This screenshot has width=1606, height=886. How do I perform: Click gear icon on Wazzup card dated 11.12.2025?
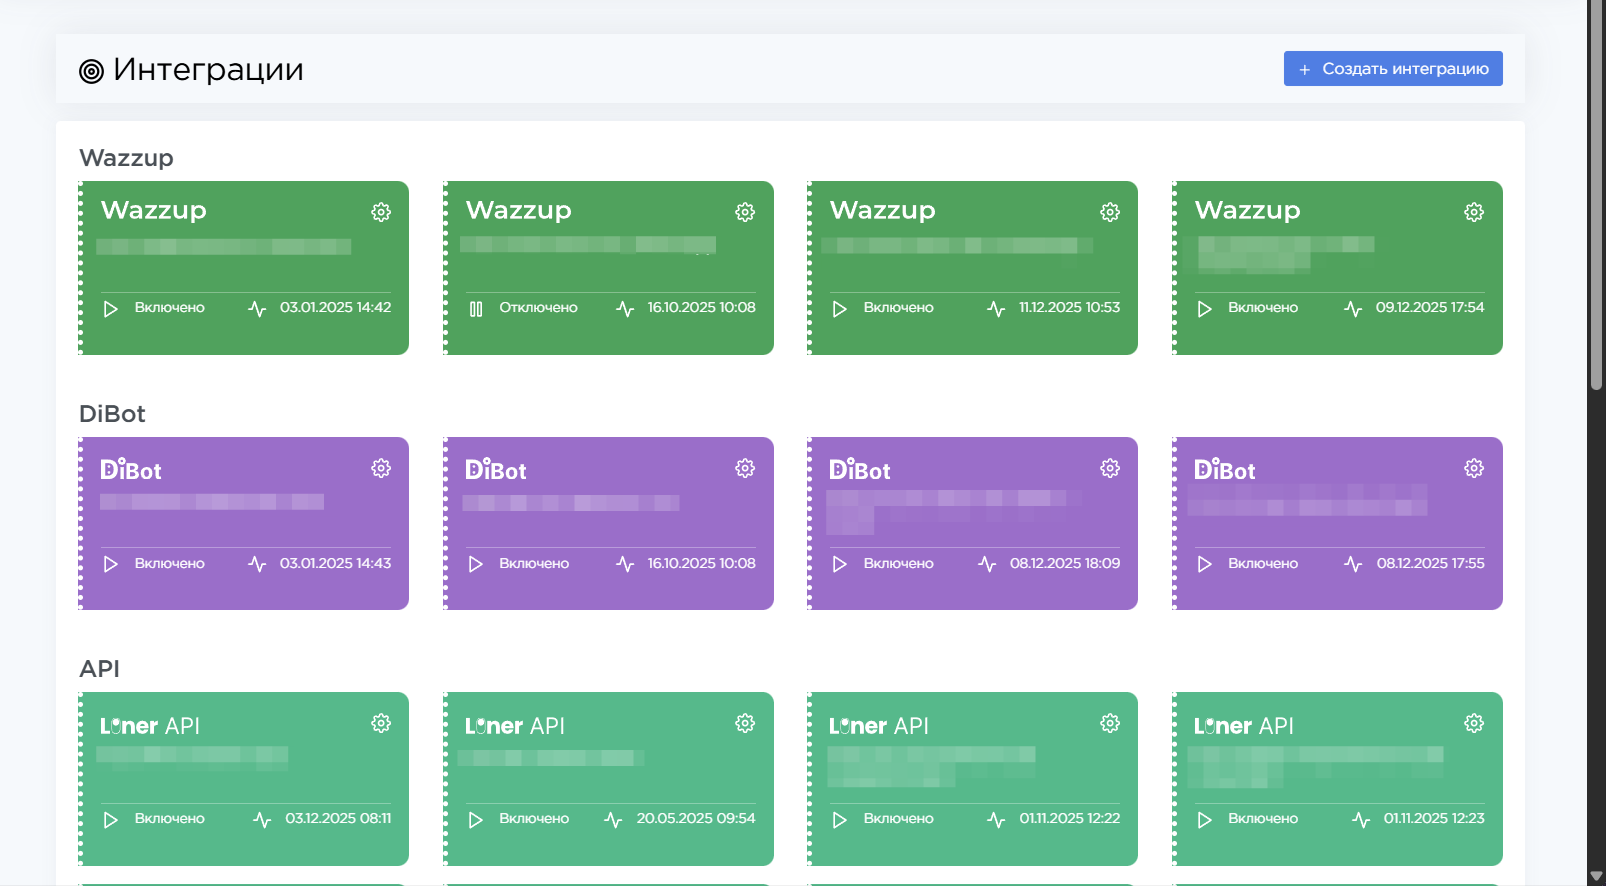[1110, 212]
